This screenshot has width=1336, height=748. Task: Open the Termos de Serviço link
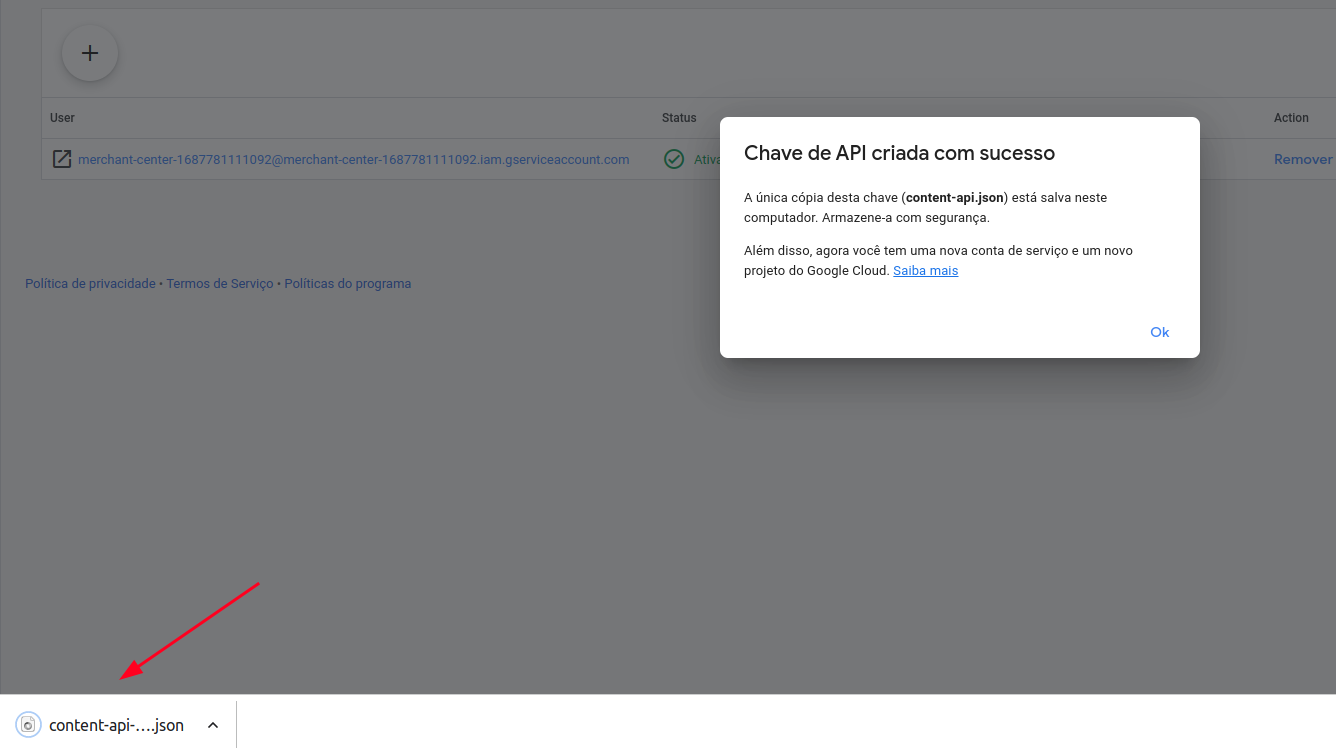[x=220, y=284]
